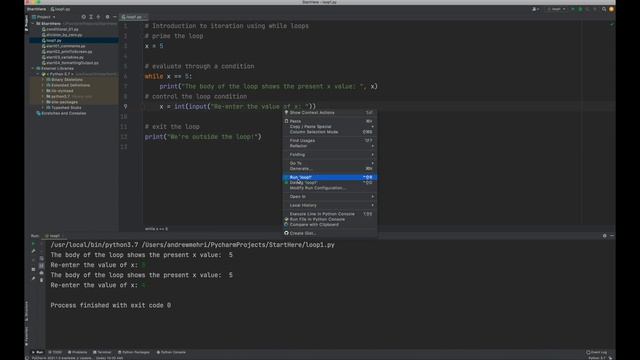Image resolution: width=640 pixels, height=360 pixels.
Task: Choose Create Gist... in context menu
Action: tap(329, 233)
